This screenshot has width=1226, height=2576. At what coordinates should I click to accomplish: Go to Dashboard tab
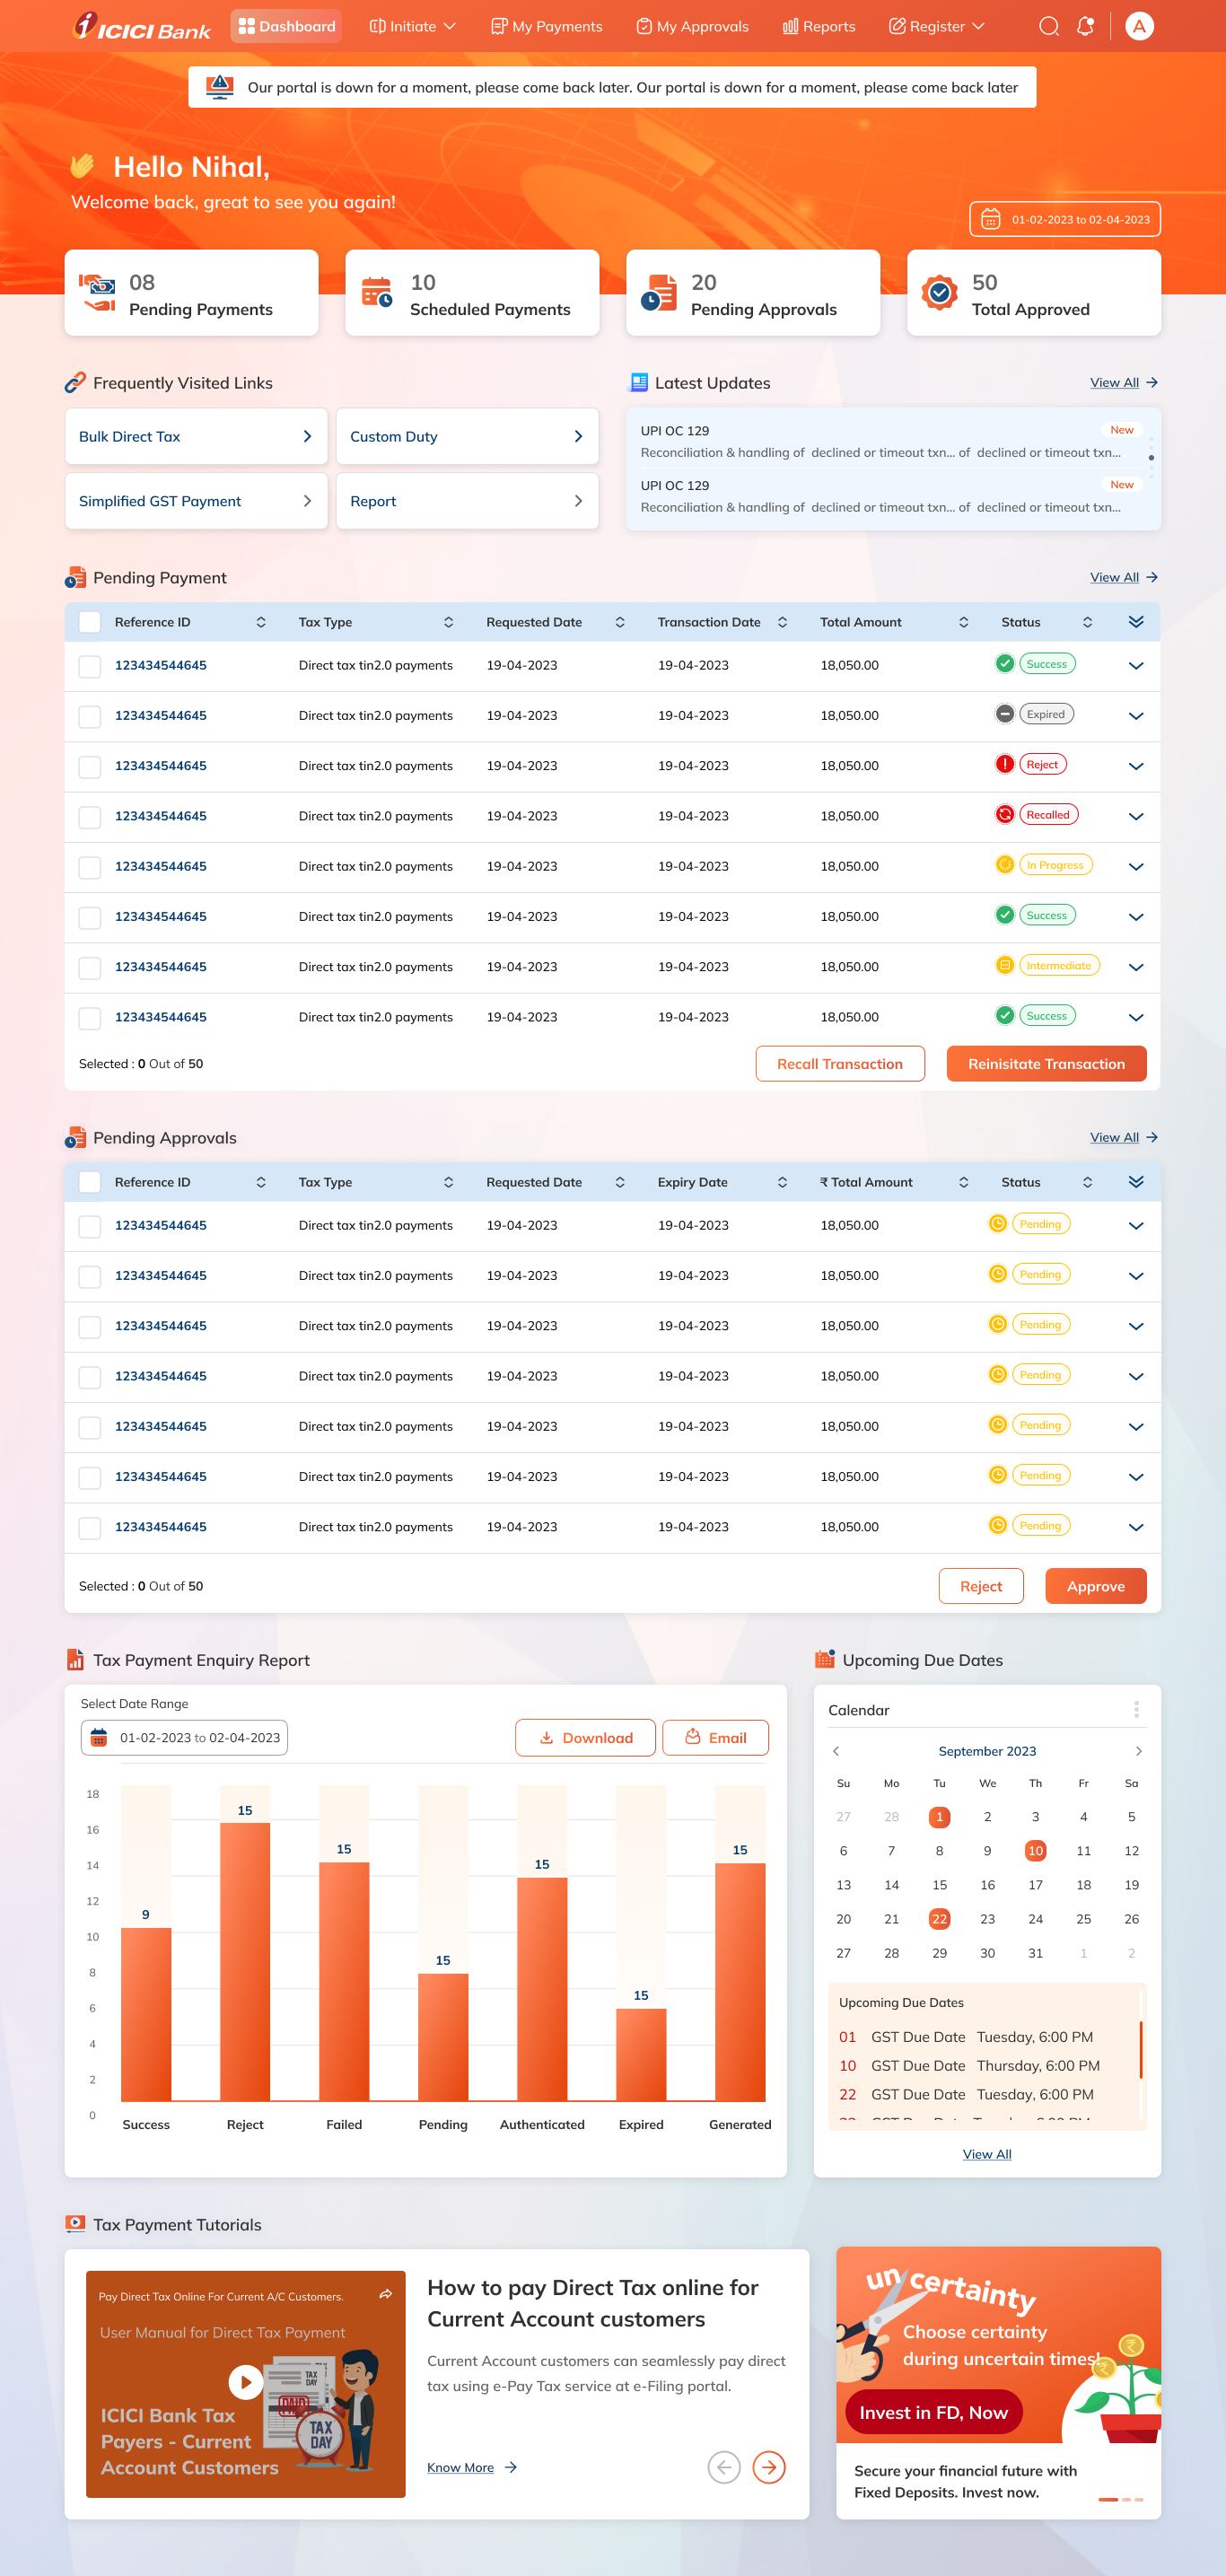286,26
